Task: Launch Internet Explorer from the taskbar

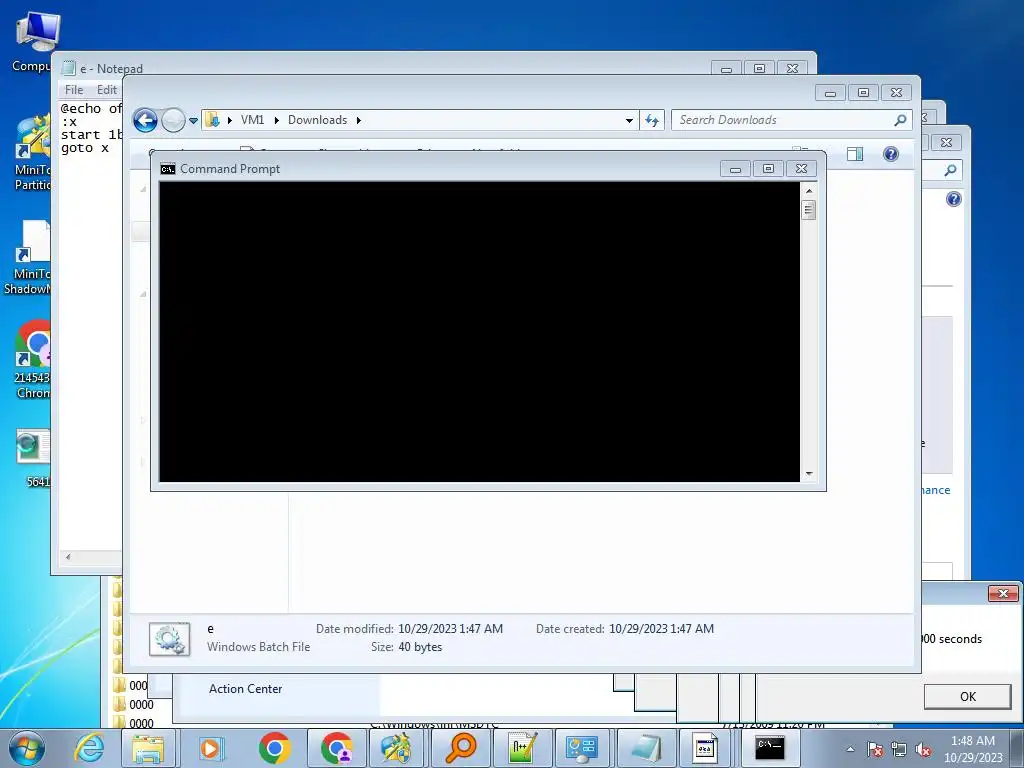Action: [x=89, y=748]
